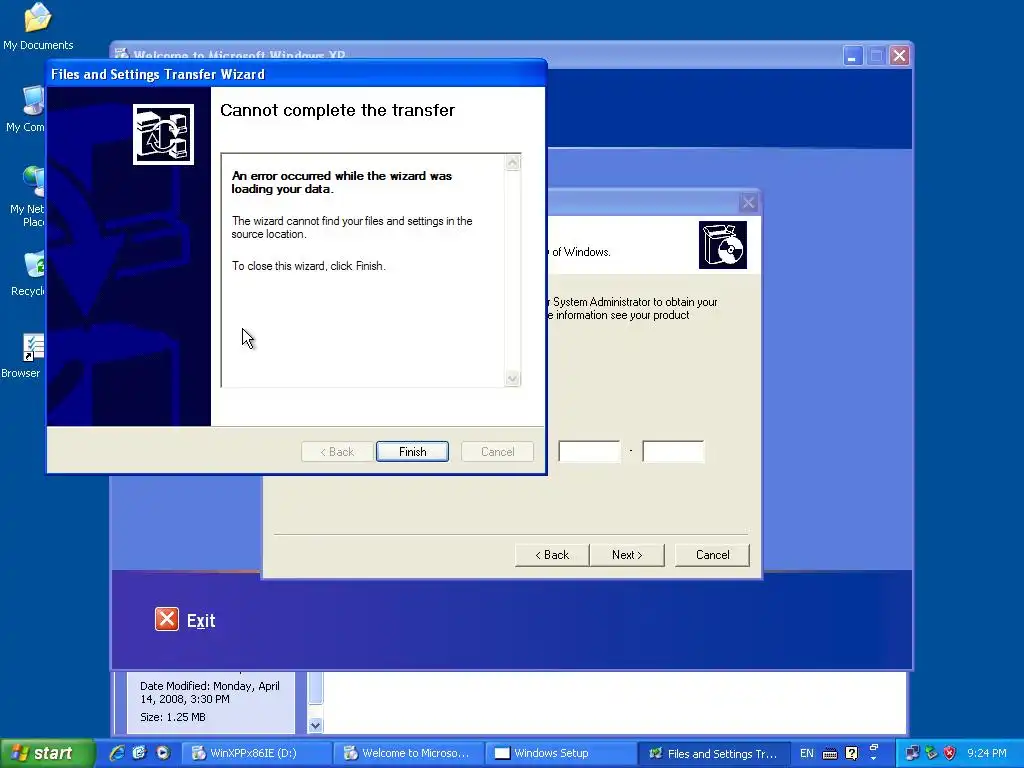Click the transfer wizard computers icon
This screenshot has height=768, width=1024.
click(x=163, y=135)
